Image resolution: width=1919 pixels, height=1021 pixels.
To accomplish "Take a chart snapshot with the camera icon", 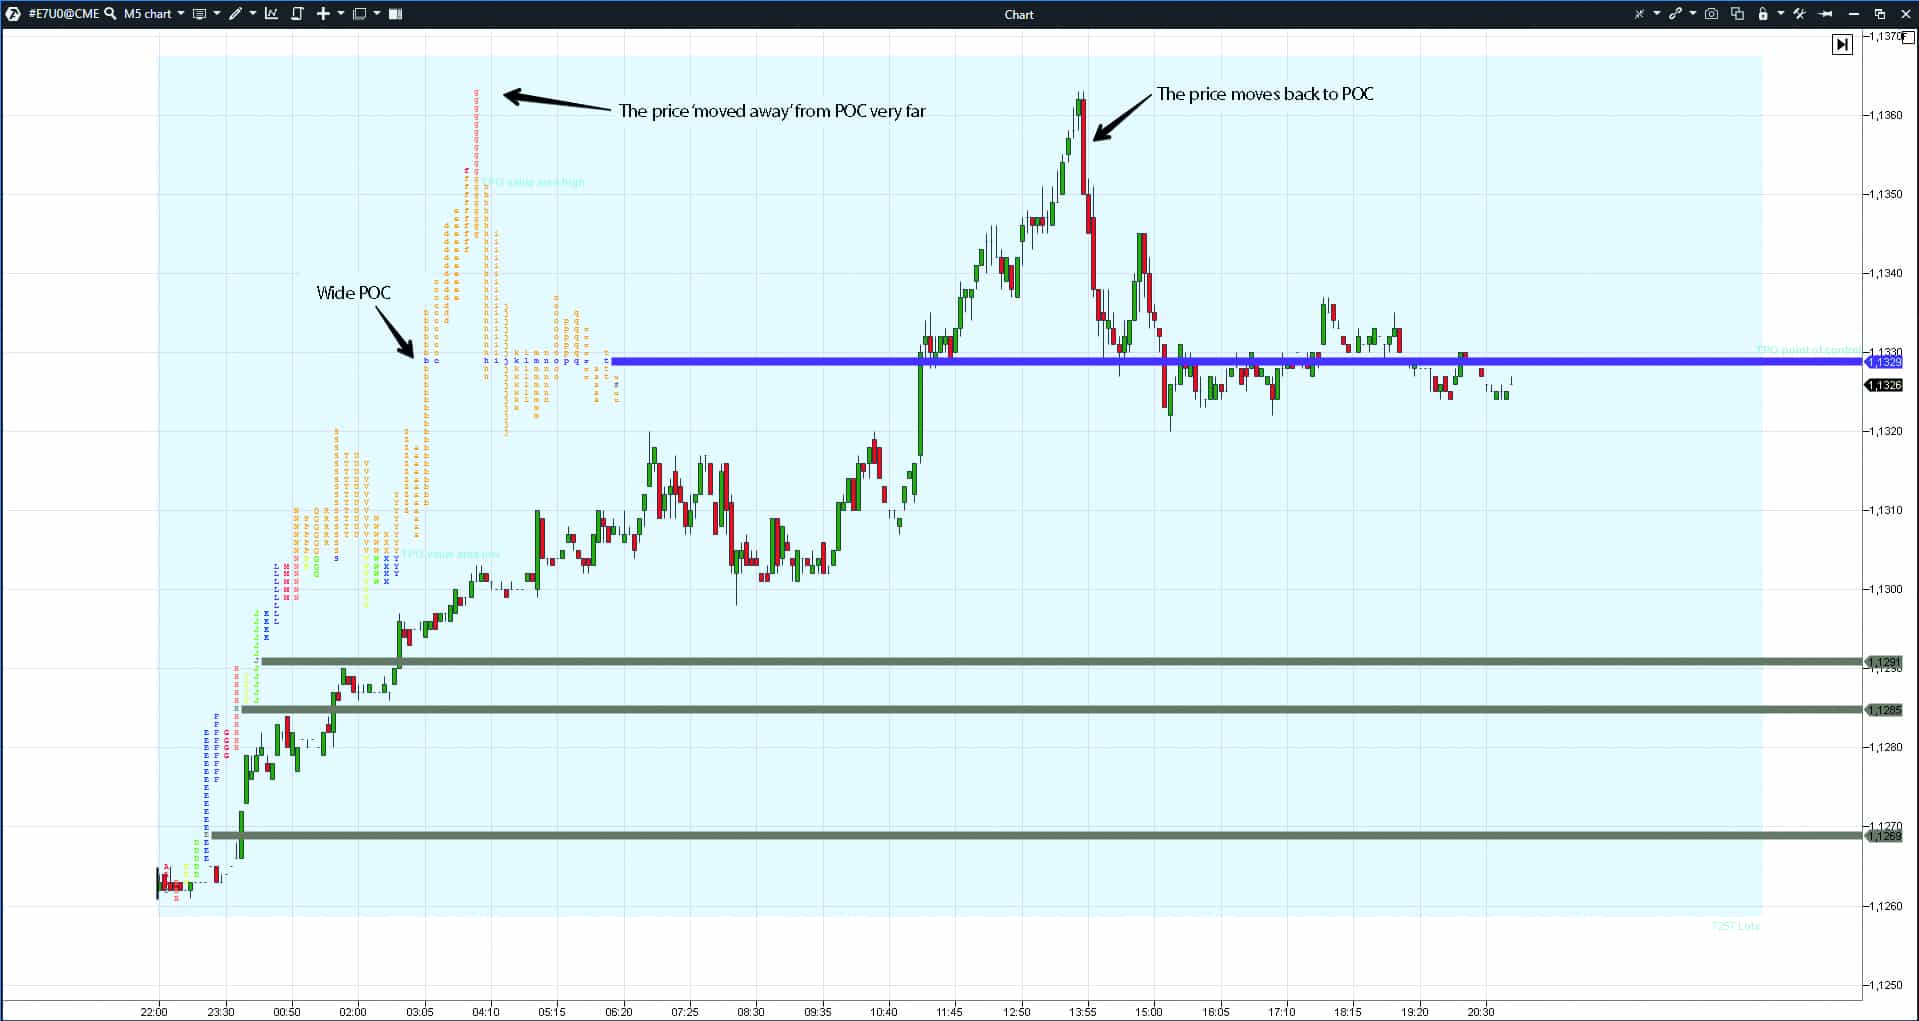I will click(1712, 14).
